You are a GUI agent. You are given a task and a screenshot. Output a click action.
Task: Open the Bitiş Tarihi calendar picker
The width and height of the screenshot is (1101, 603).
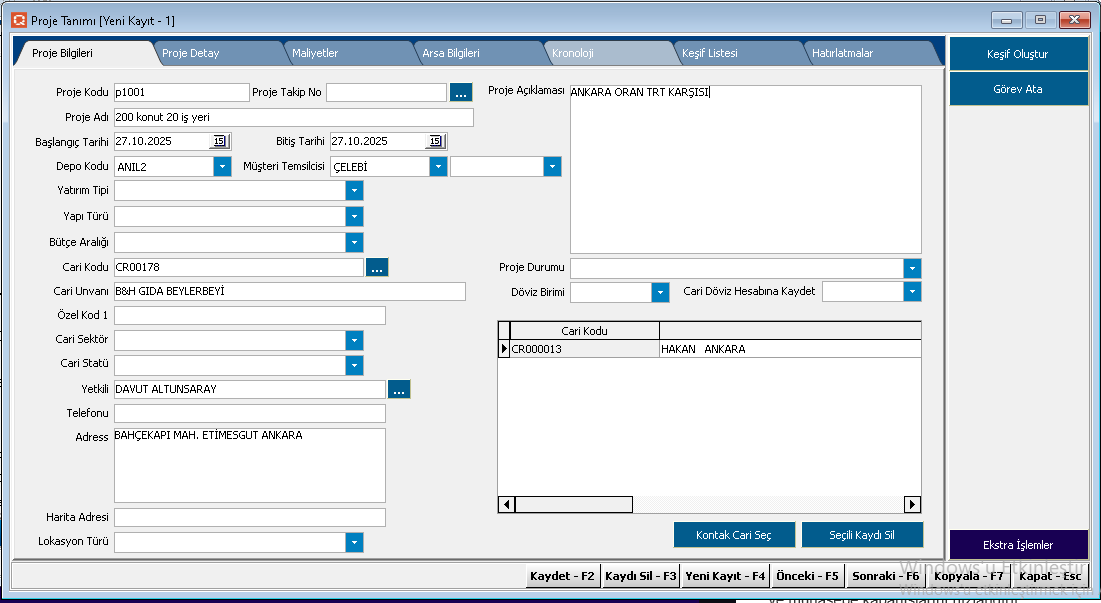point(436,141)
